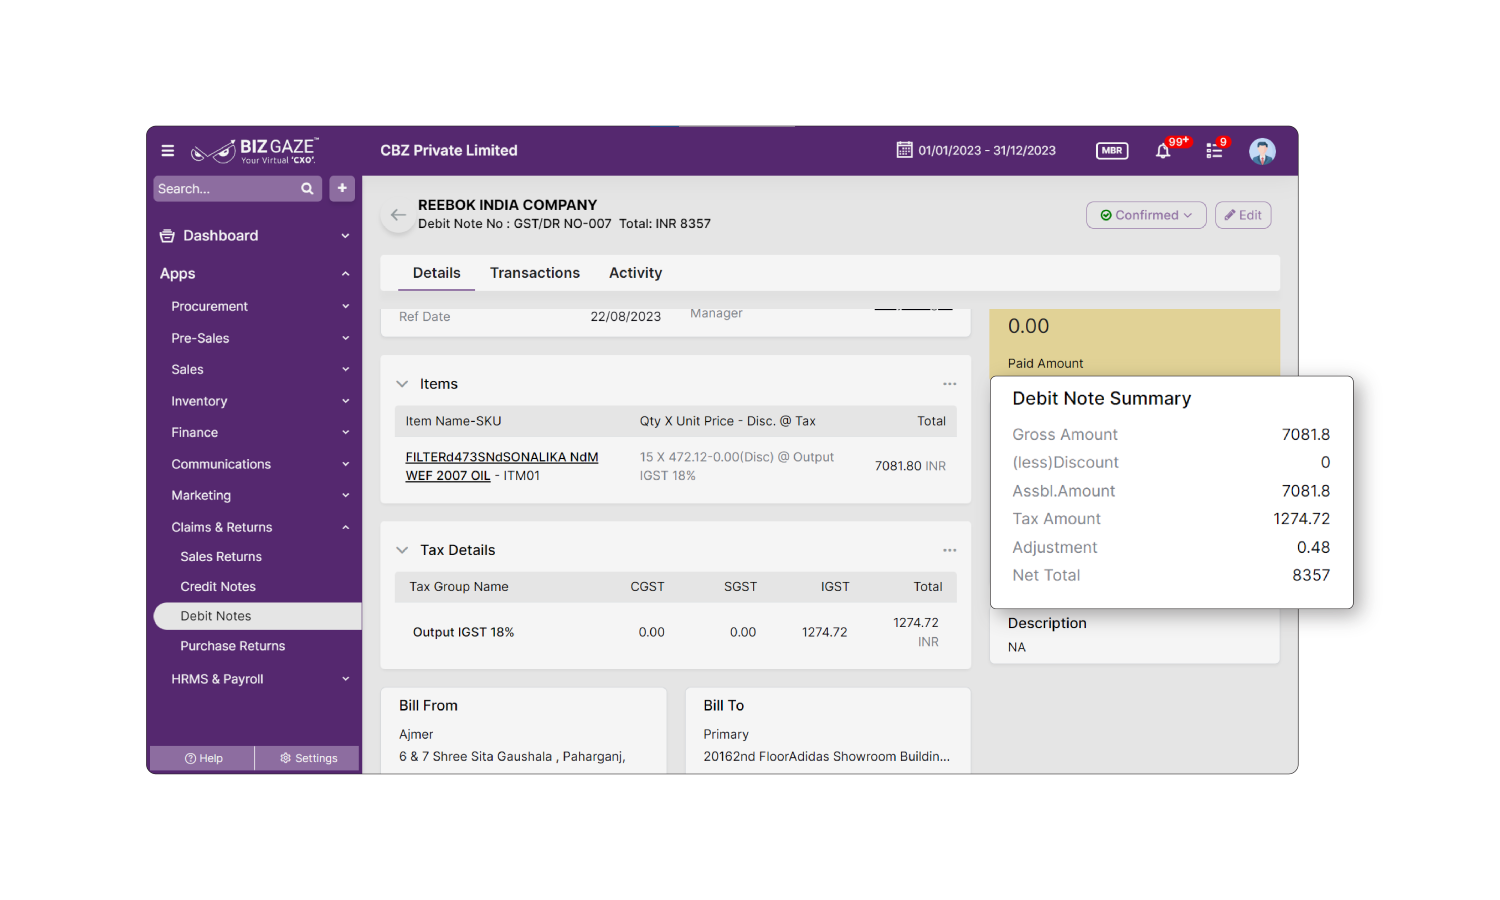Screen dimensions: 1500x900
Task: Select Debit Notes in sidebar
Action: [x=257, y=616]
